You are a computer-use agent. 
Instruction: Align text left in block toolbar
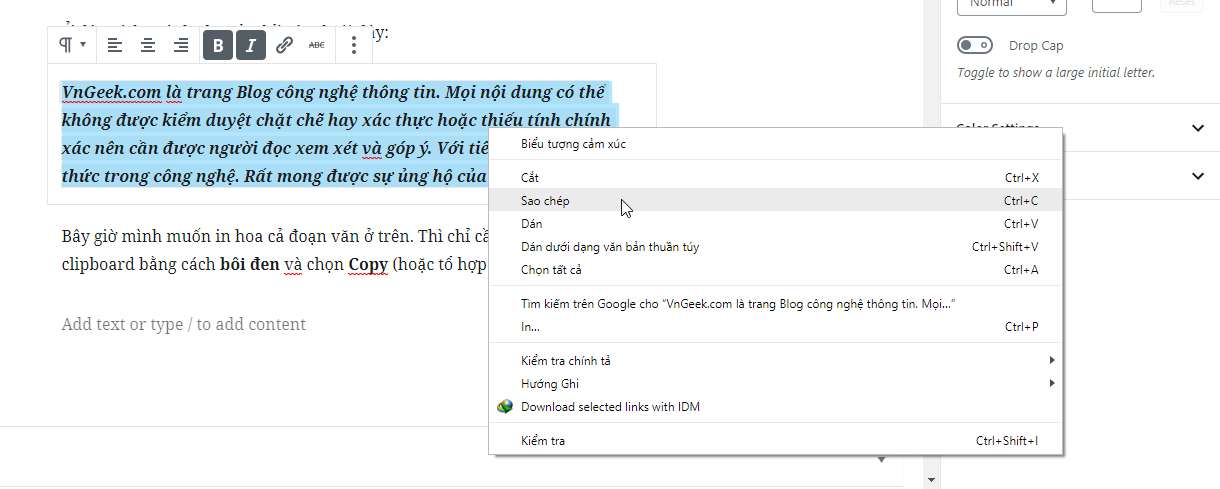click(x=115, y=45)
